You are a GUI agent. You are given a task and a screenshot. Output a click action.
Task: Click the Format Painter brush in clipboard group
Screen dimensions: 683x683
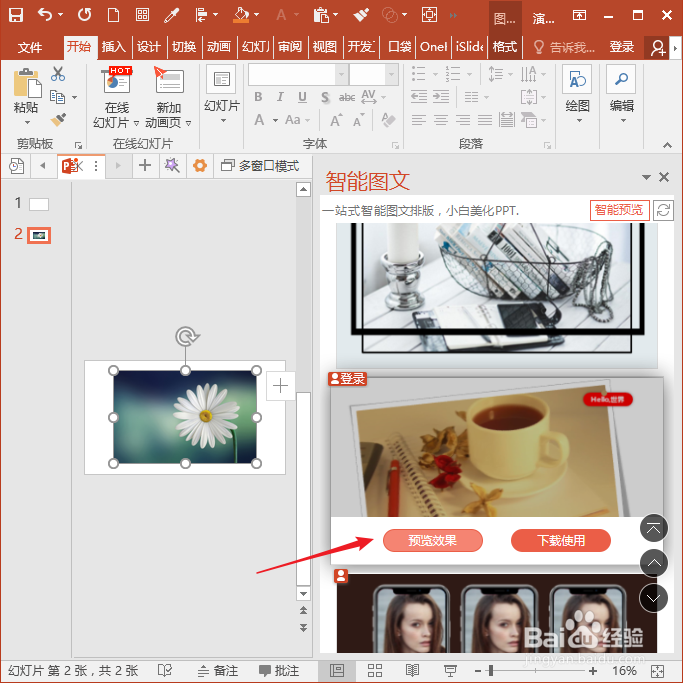tap(58, 119)
